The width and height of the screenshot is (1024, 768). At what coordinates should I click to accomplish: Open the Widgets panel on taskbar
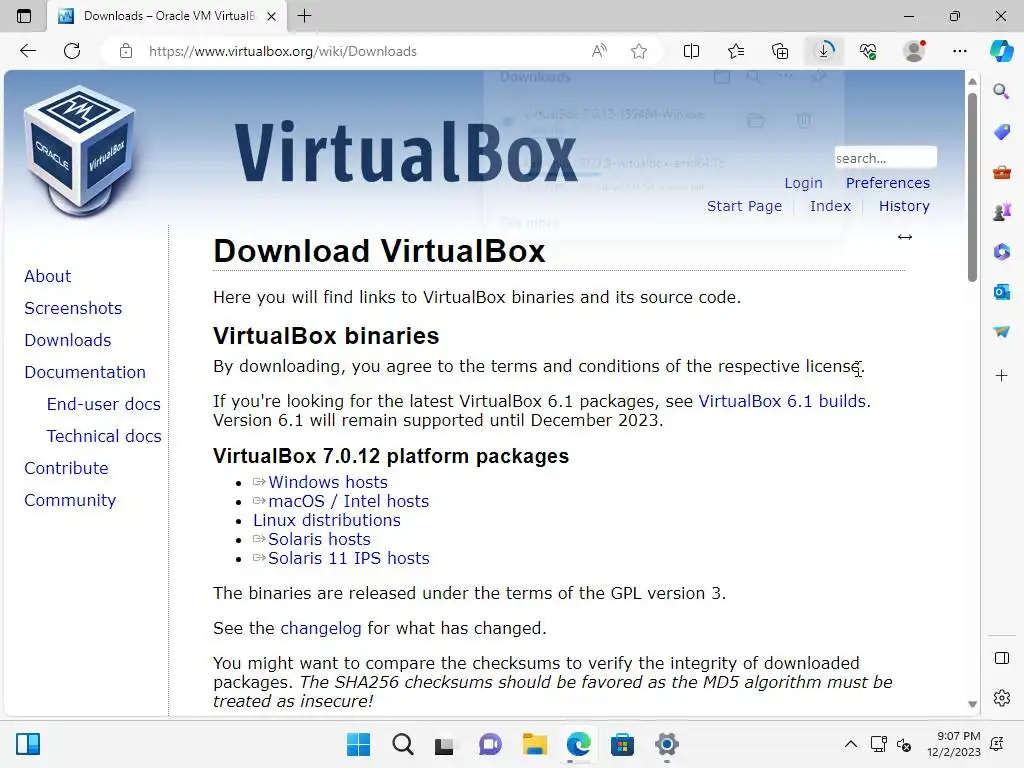(x=28, y=744)
